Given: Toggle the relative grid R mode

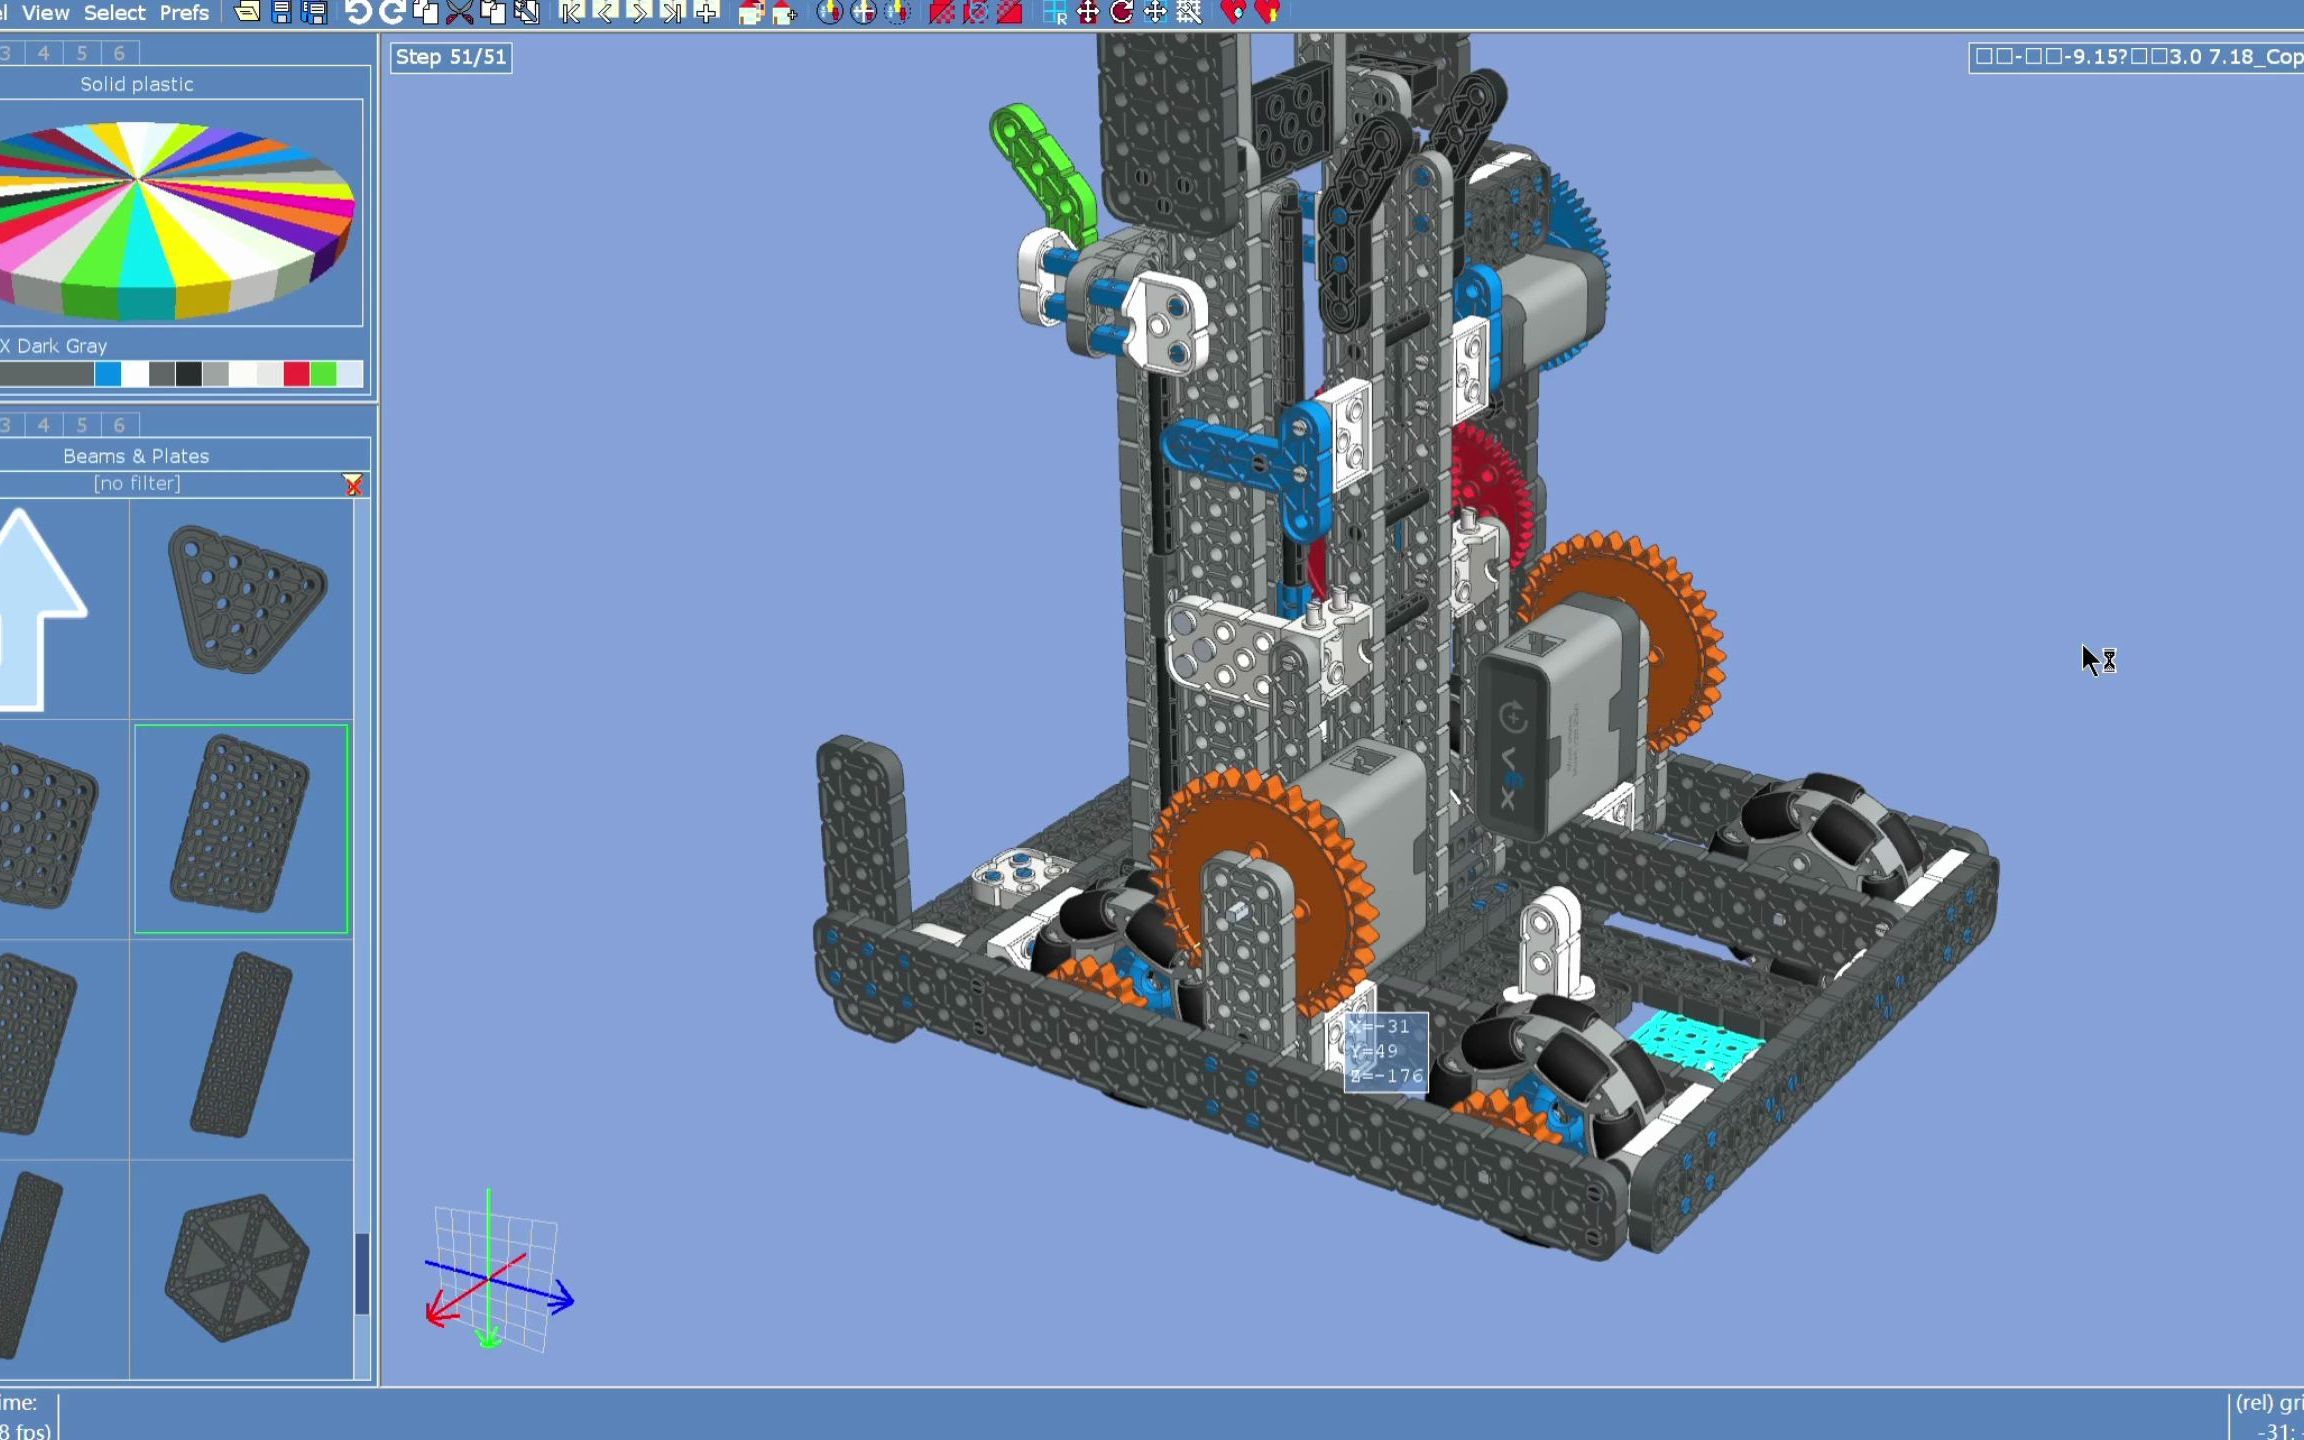Looking at the screenshot, I should 1056,14.
